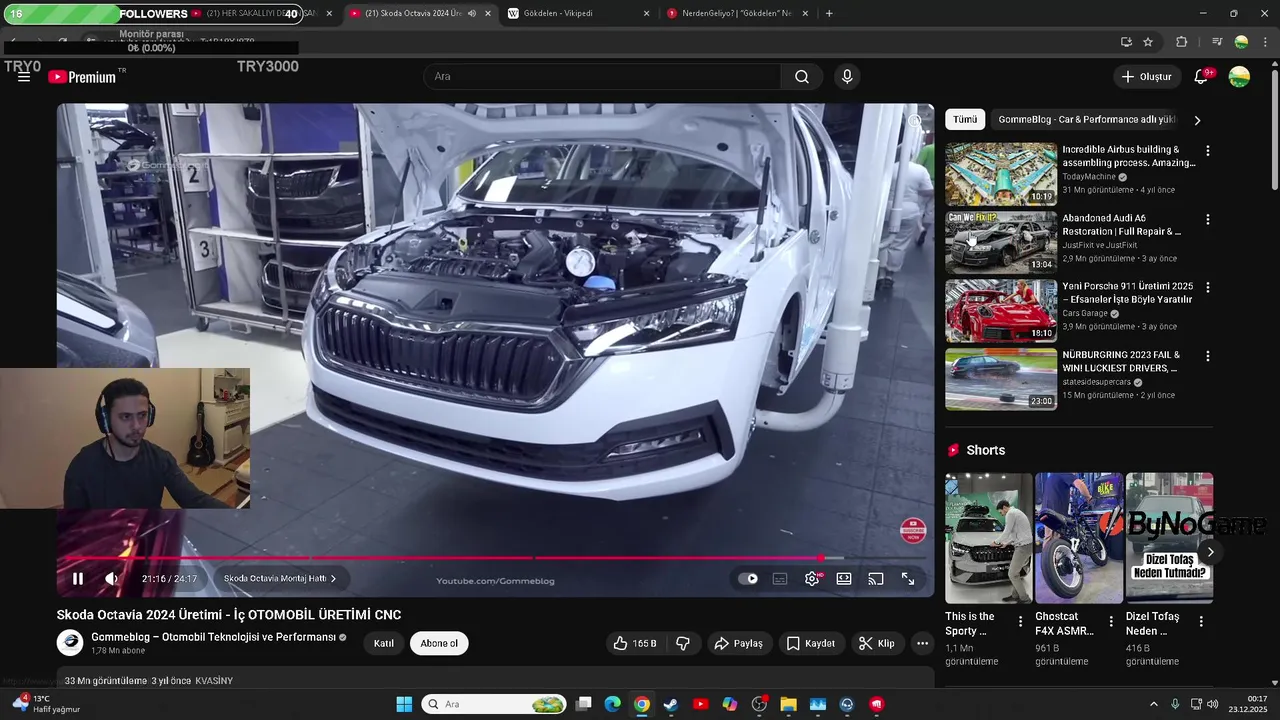1280x720 pixels.
Task: Open File Explorer from taskbar
Action: (789, 705)
